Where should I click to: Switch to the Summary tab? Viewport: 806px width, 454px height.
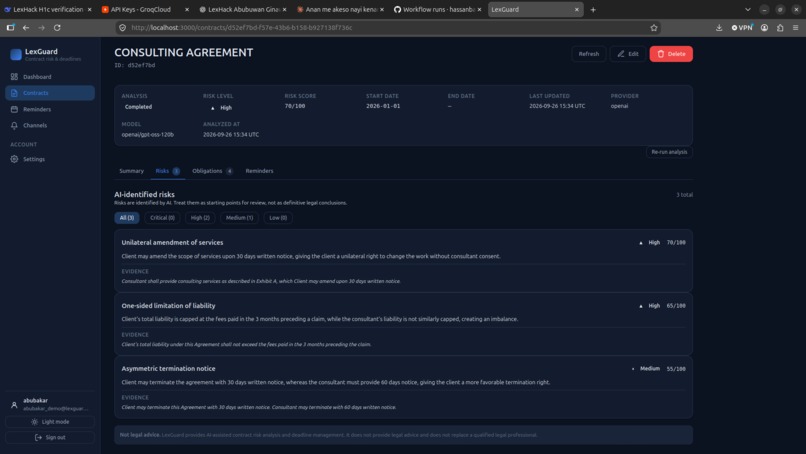[x=132, y=171]
